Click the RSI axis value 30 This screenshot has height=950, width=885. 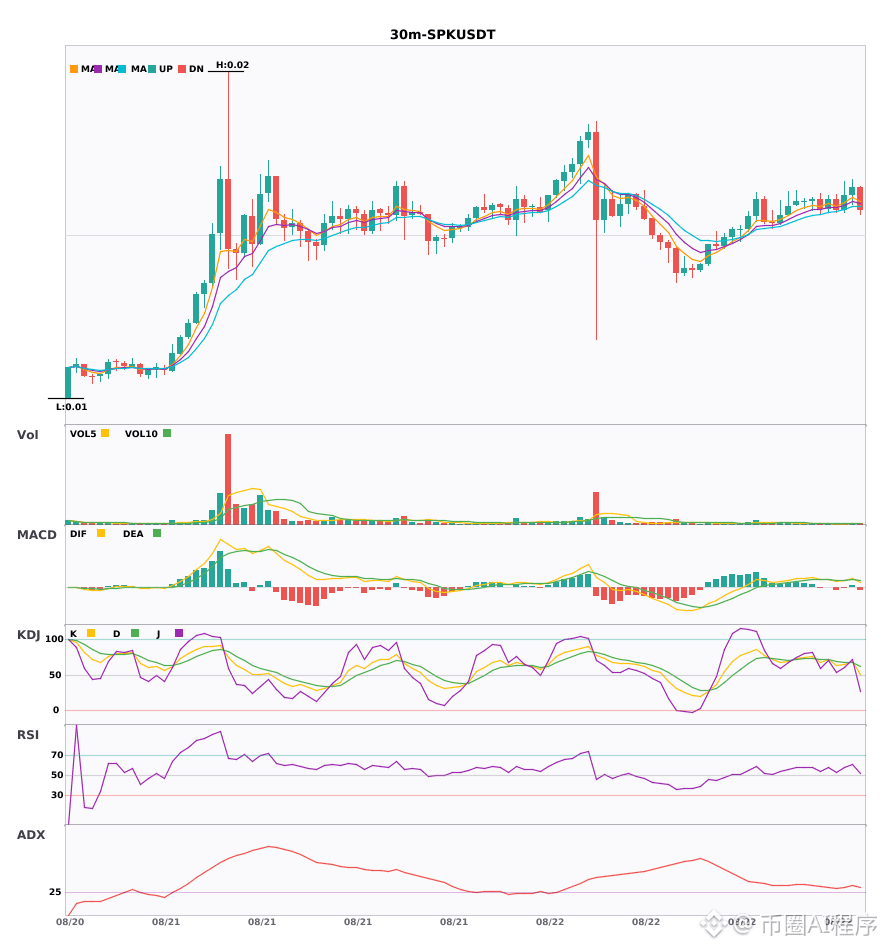point(57,794)
